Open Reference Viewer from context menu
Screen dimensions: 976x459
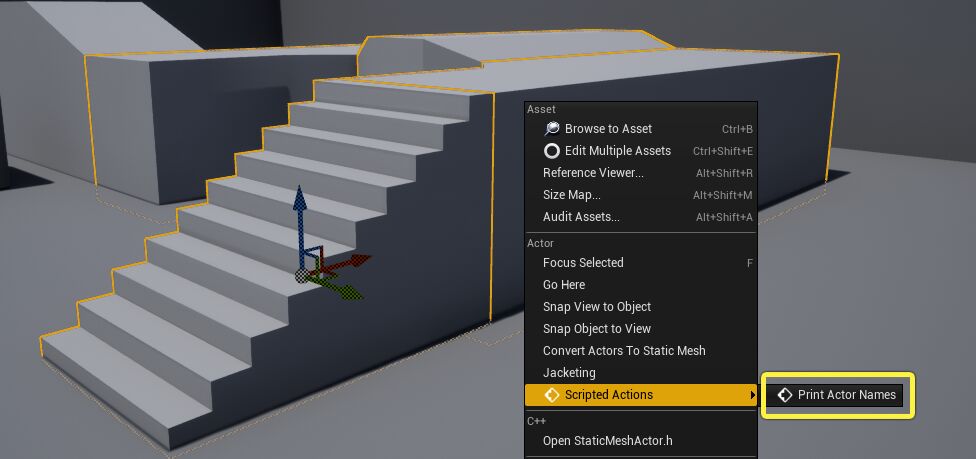point(640,173)
